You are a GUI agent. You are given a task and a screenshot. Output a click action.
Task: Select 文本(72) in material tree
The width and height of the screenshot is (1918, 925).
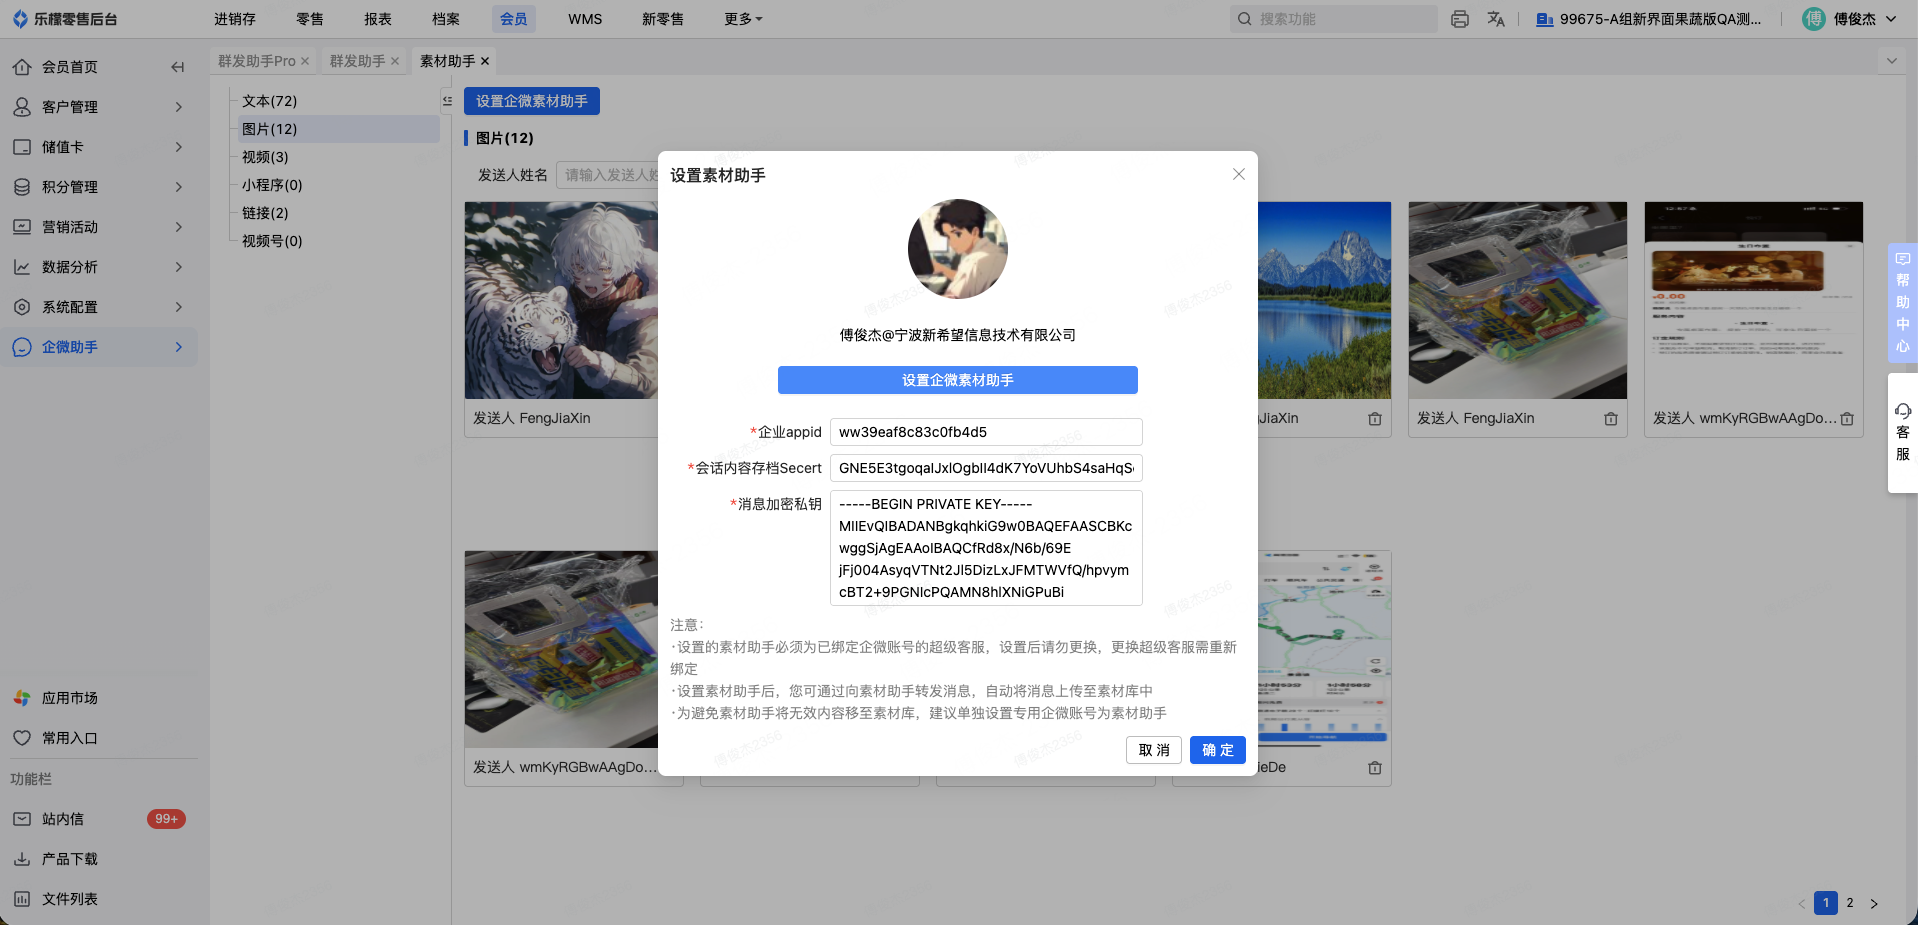tap(270, 101)
